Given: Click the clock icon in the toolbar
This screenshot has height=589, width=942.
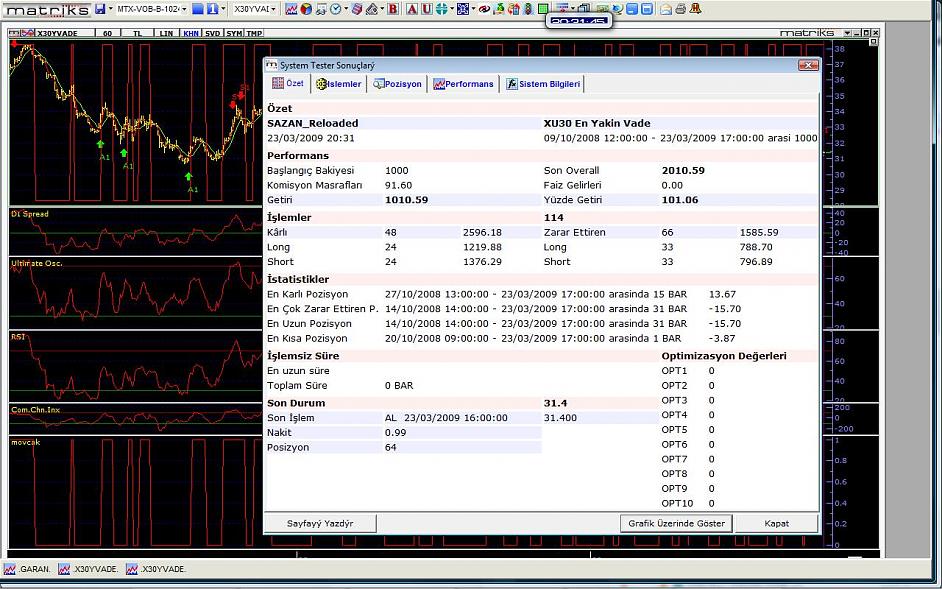Looking at the screenshot, I should click(335, 9).
